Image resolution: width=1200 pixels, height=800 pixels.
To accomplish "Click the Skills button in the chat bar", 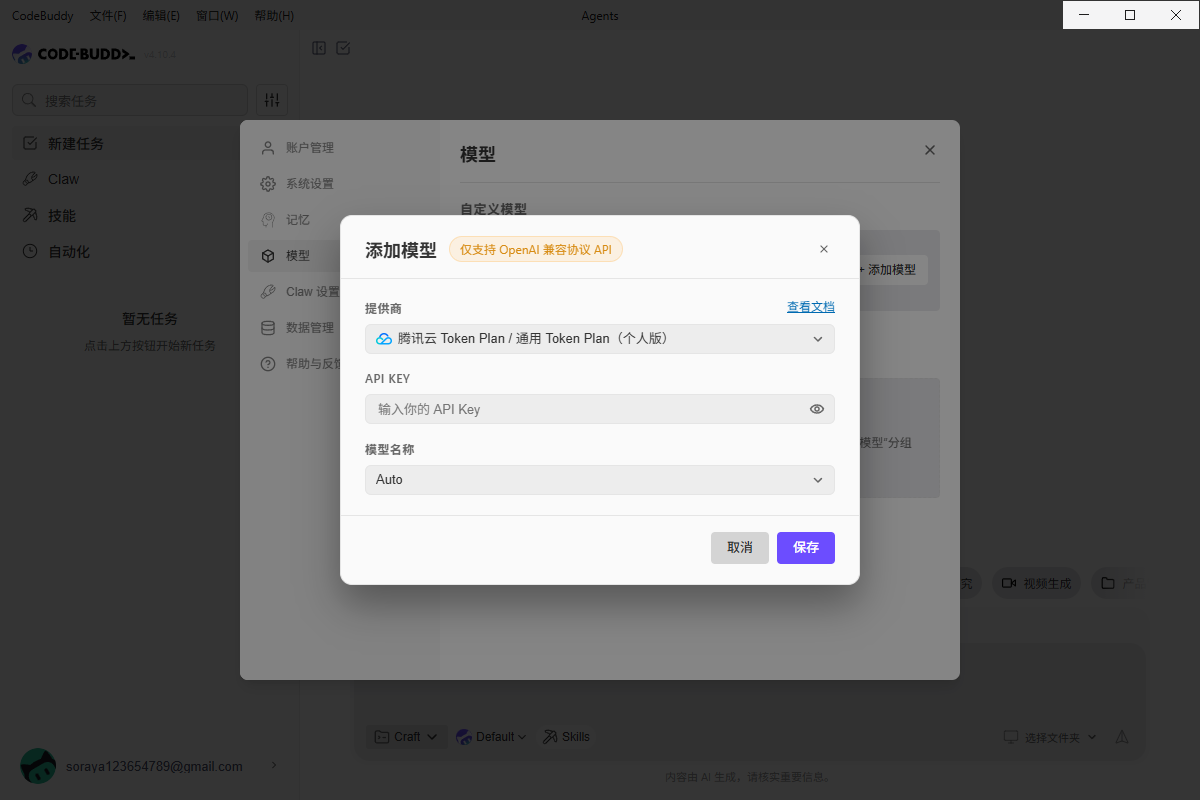I will 567,737.
